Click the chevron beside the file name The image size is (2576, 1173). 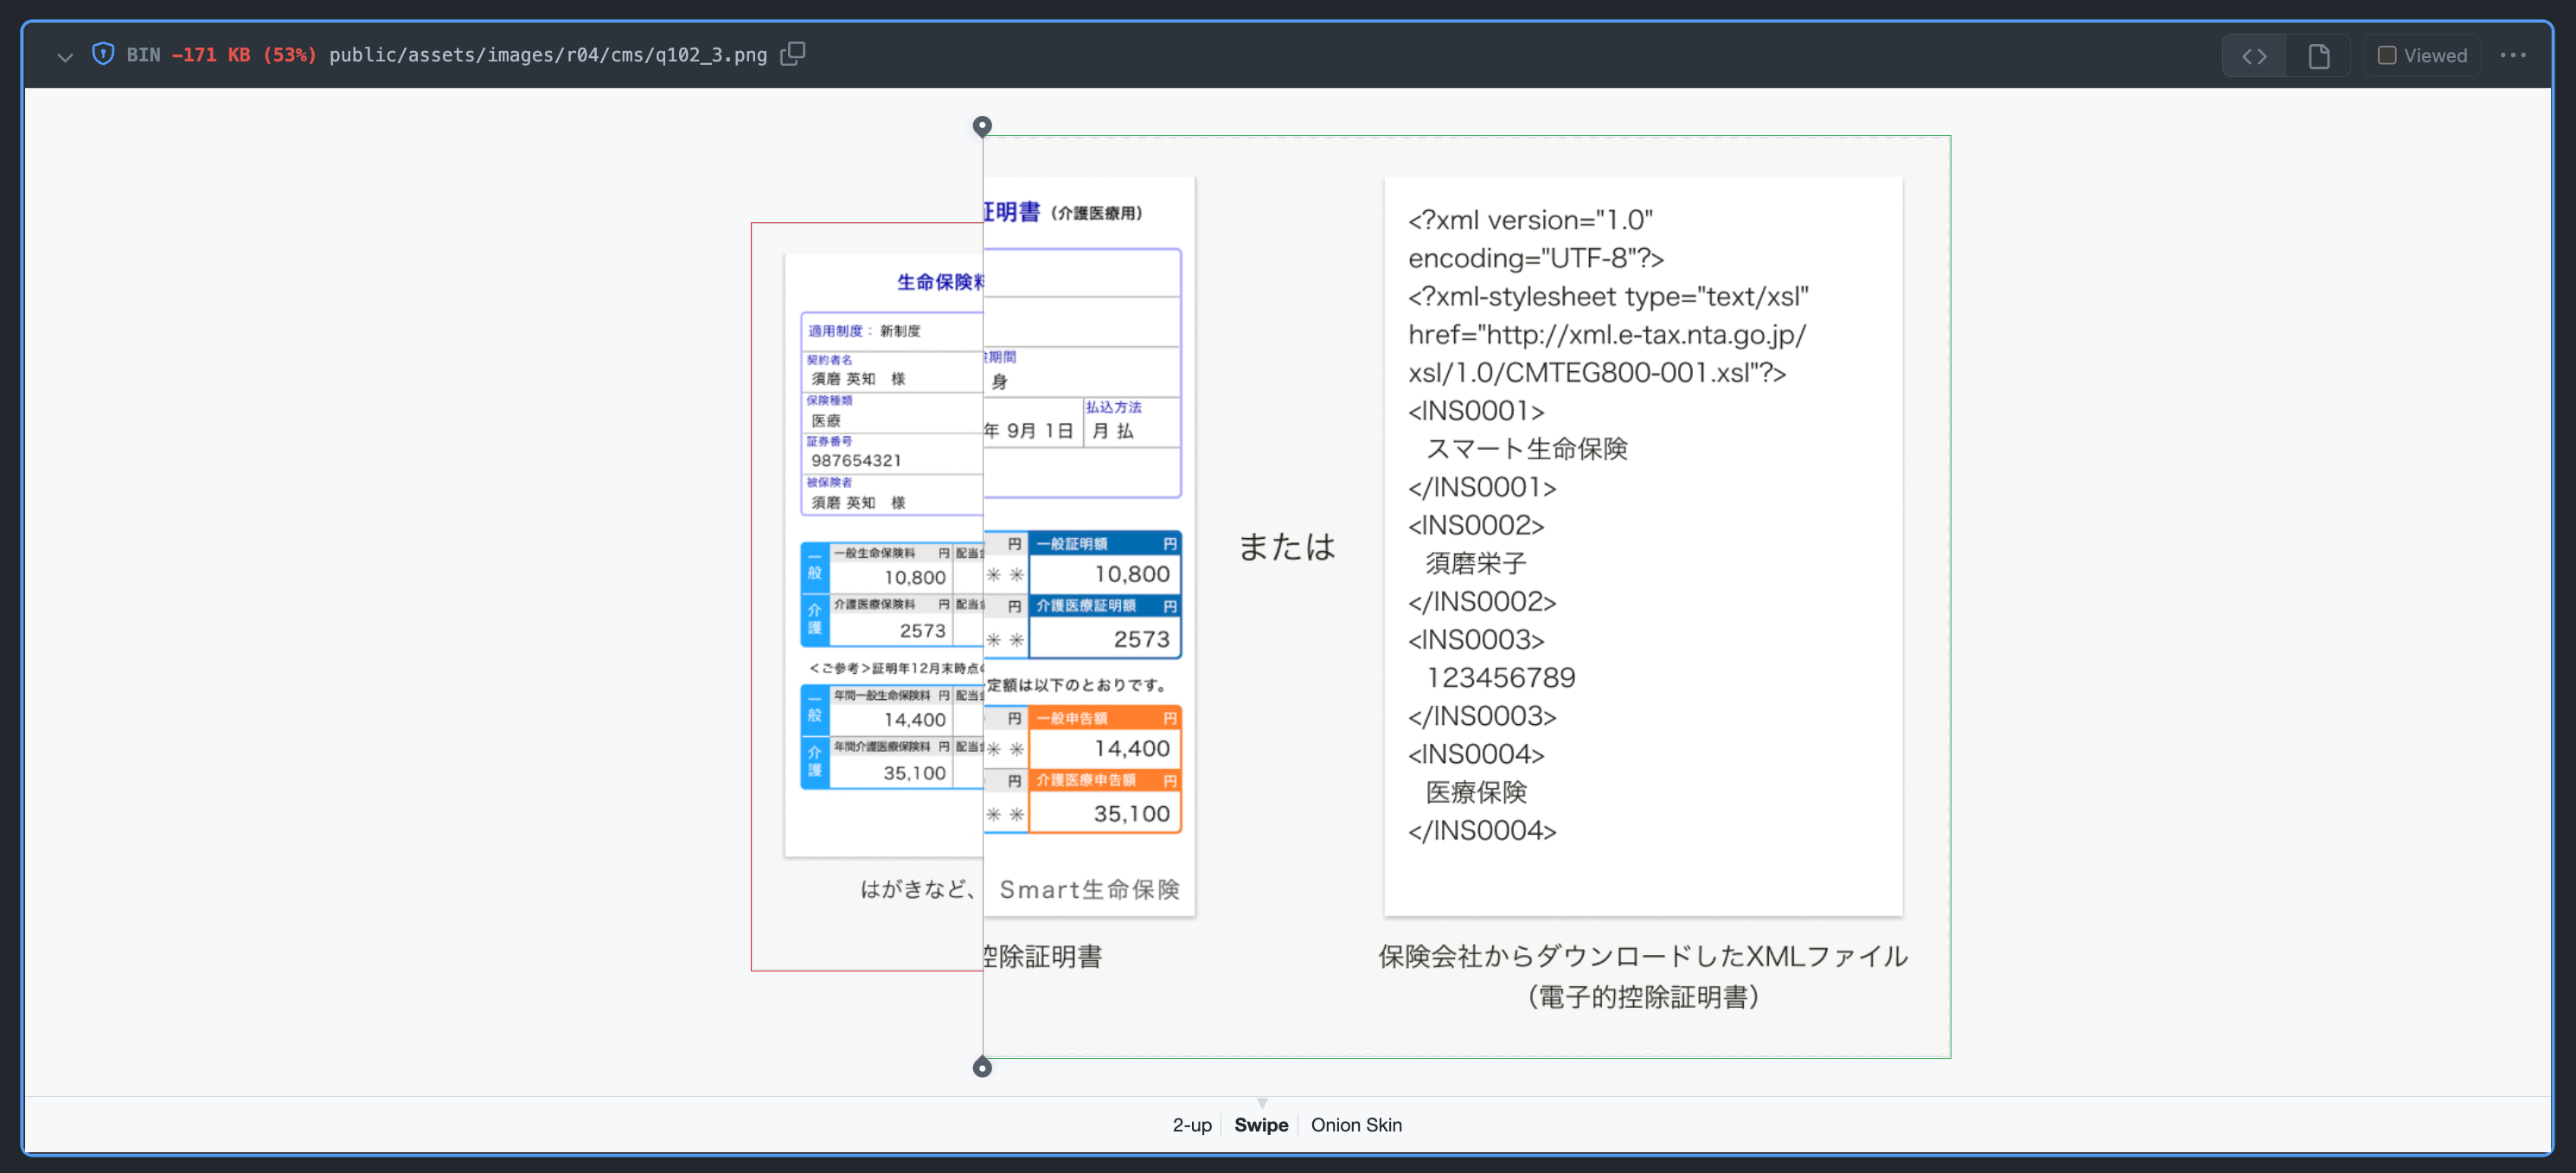(x=63, y=57)
